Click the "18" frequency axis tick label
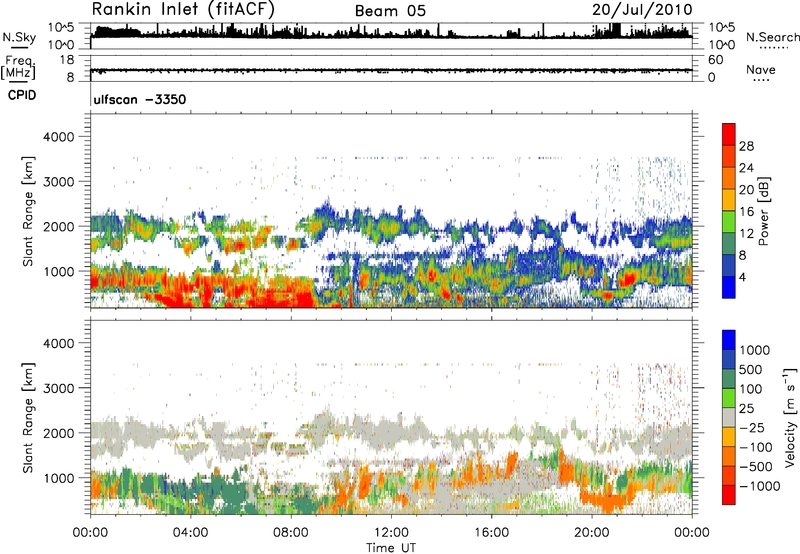 [67, 60]
